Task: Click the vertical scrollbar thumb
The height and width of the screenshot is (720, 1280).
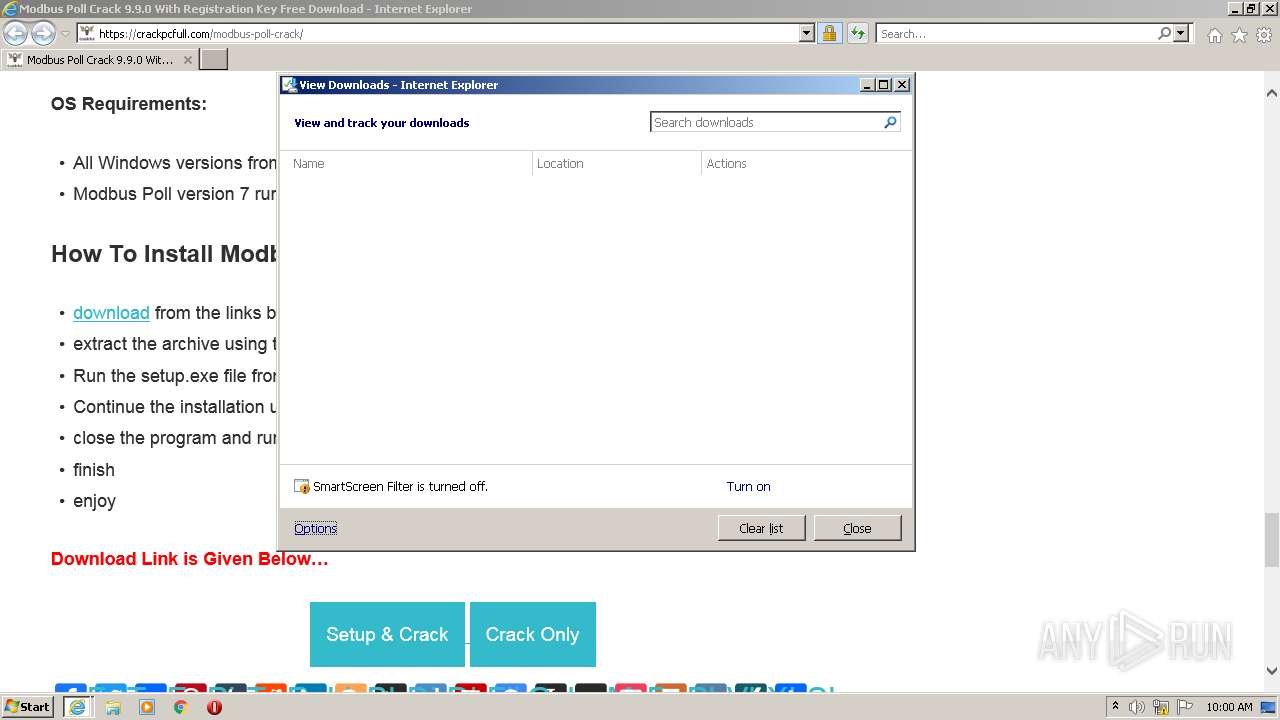Action: point(1271,539)
